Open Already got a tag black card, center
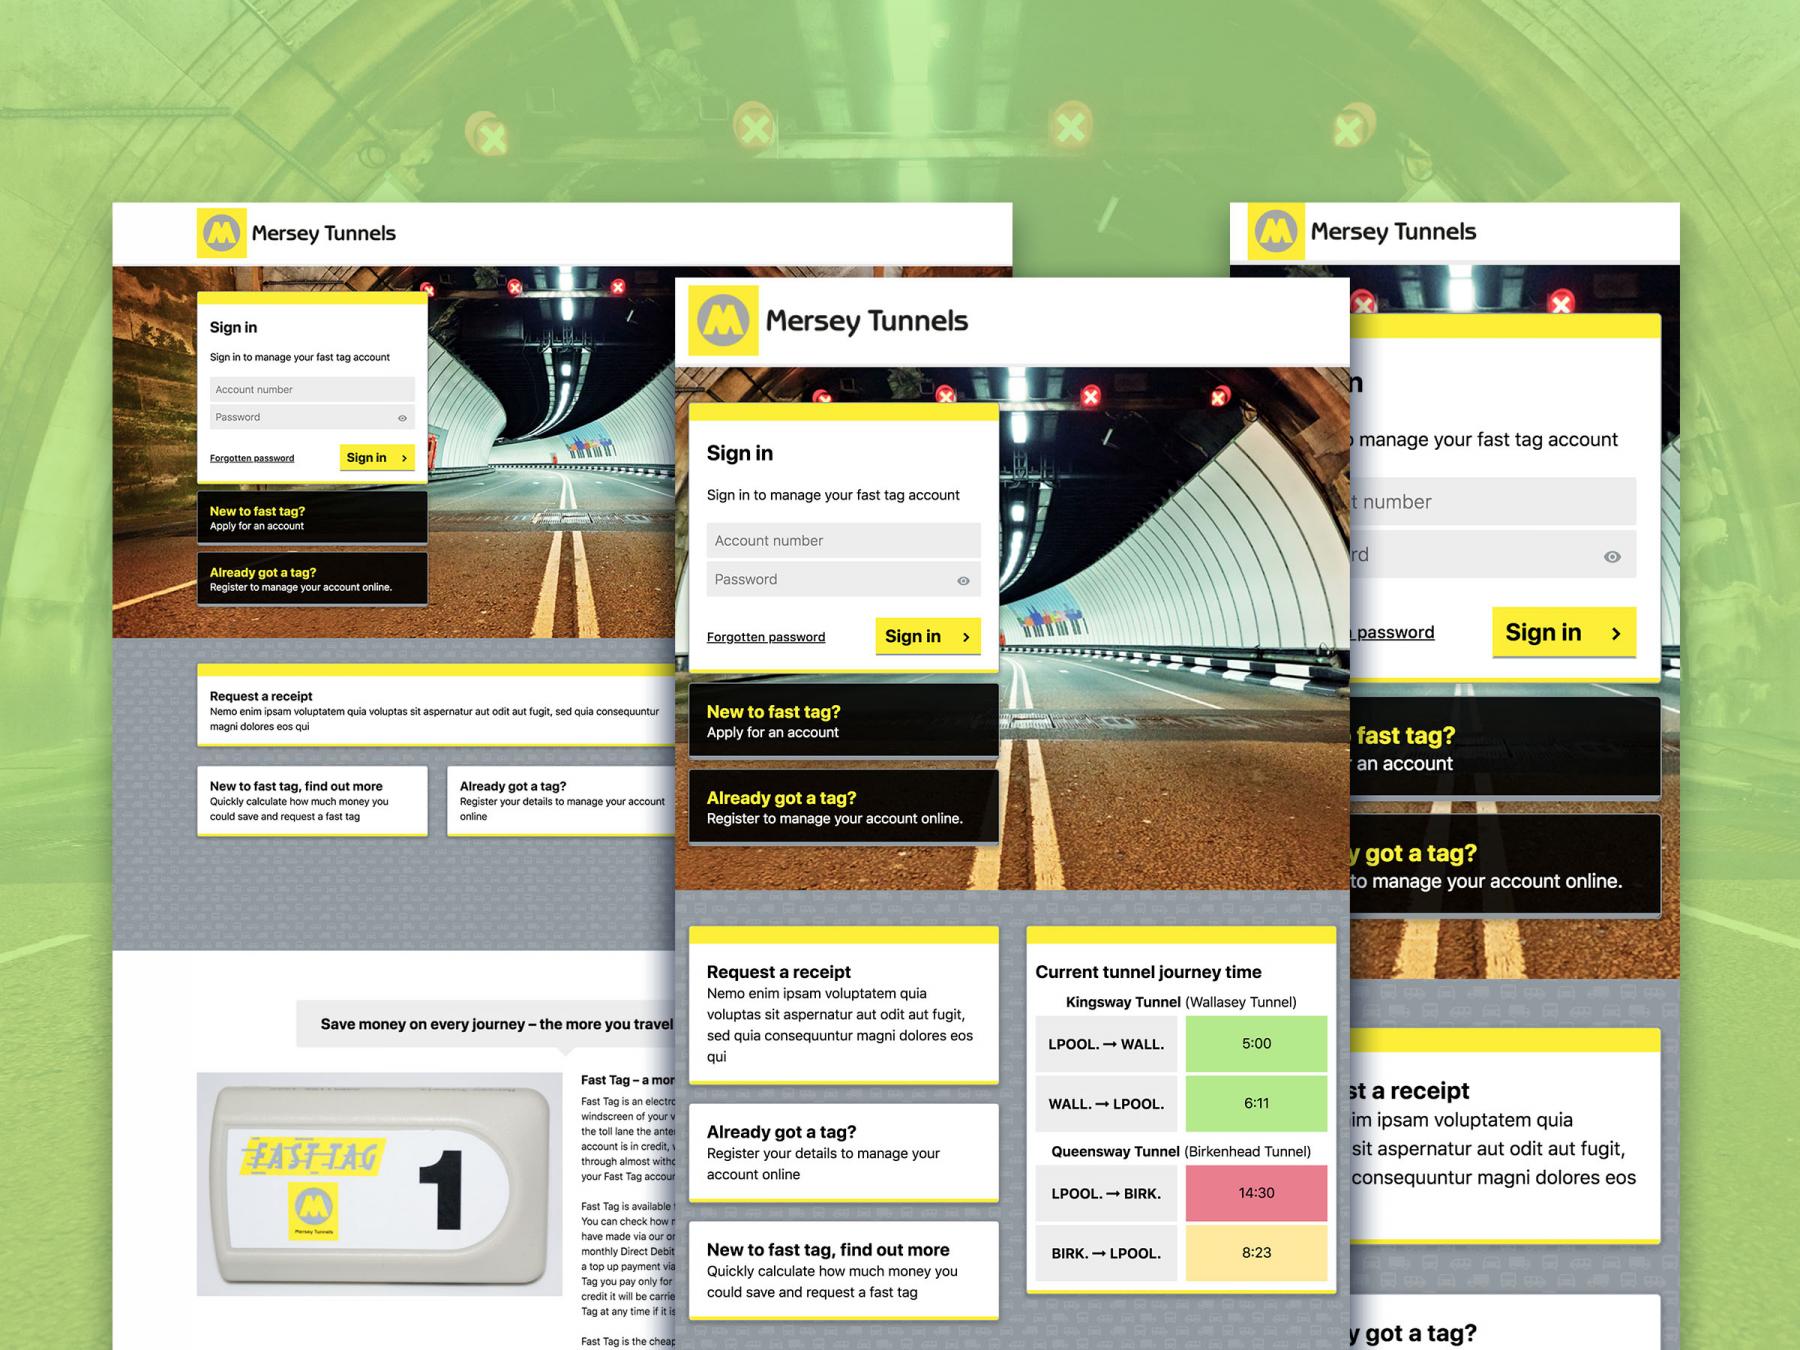The image size is (1800, 1350). click(x=844, y=807)
